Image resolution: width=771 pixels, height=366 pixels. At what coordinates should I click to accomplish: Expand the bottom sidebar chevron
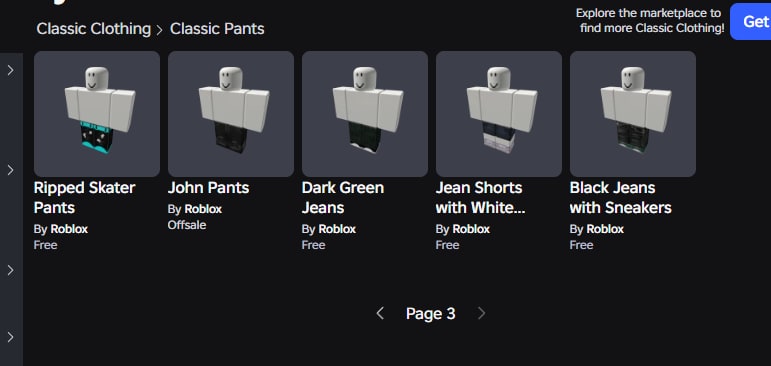[10, 337]
